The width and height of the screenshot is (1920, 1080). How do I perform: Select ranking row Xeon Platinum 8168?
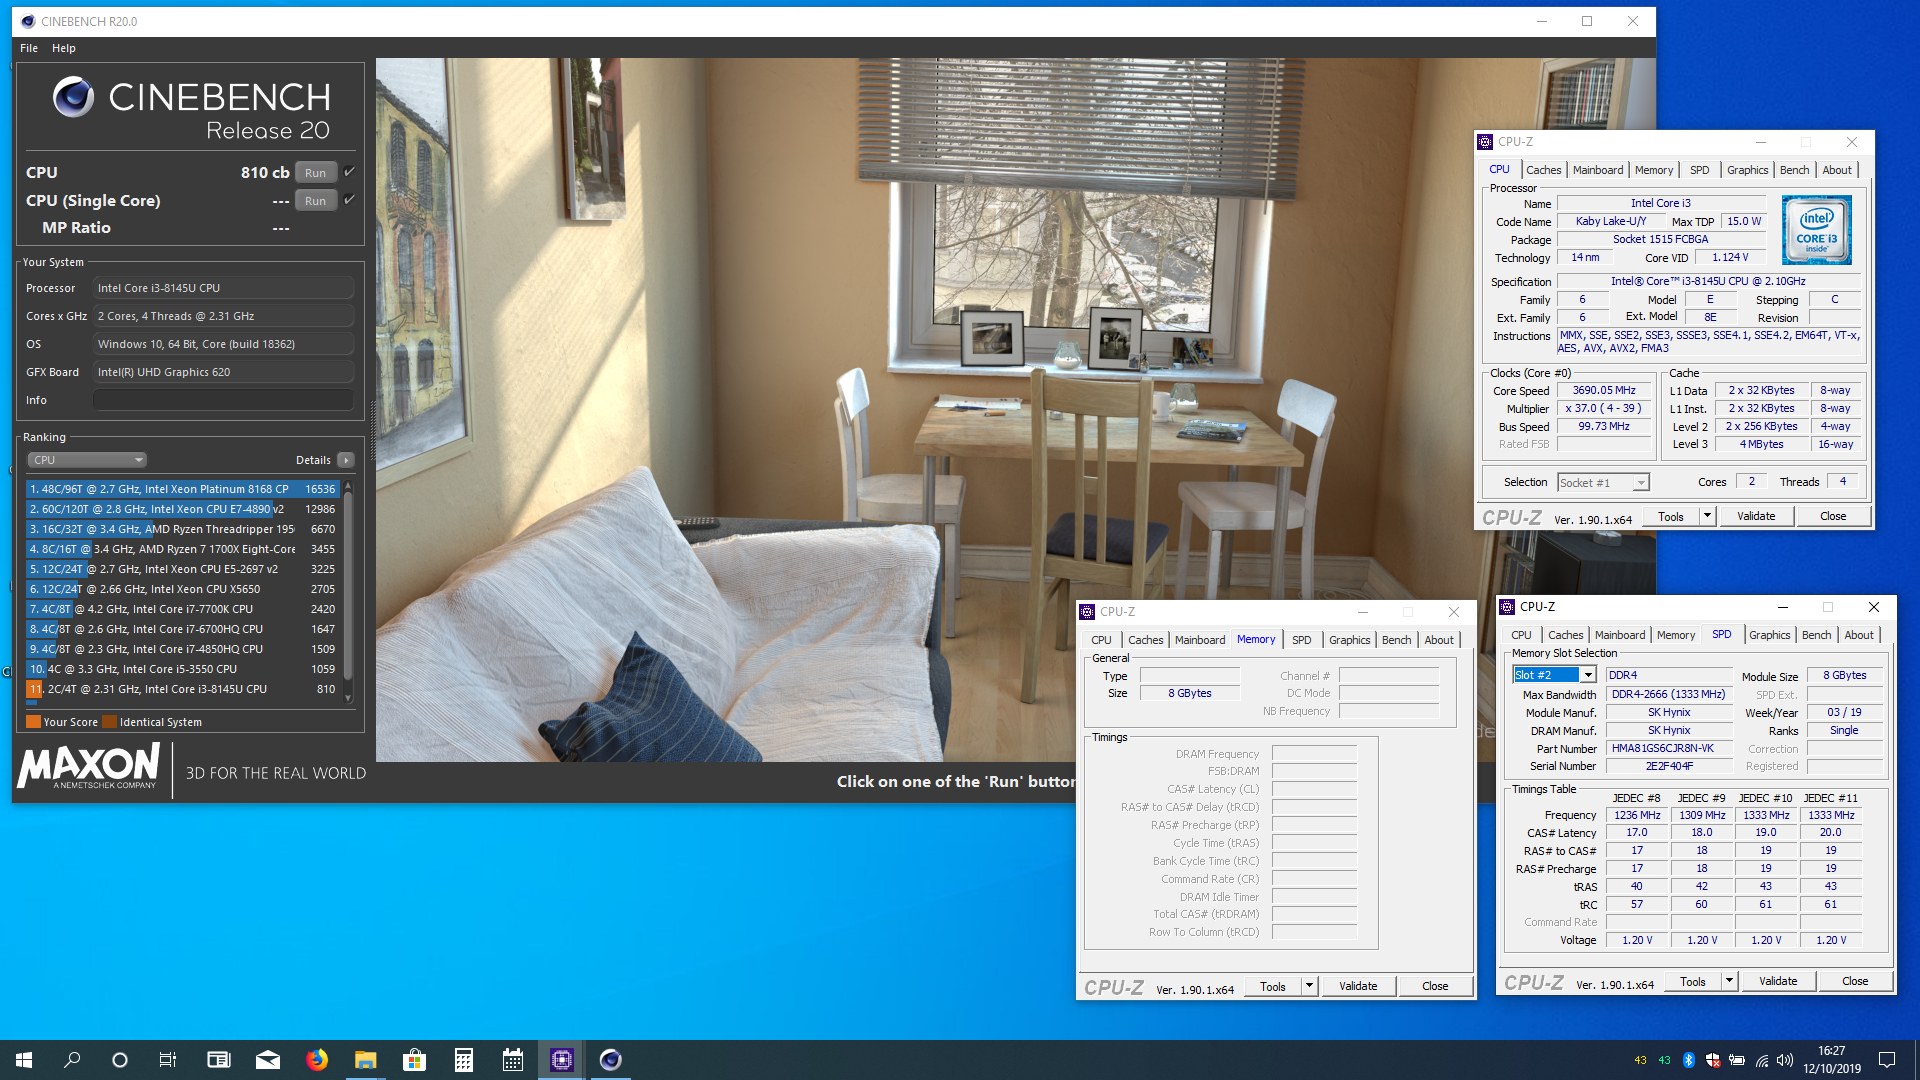click(183, 489)
